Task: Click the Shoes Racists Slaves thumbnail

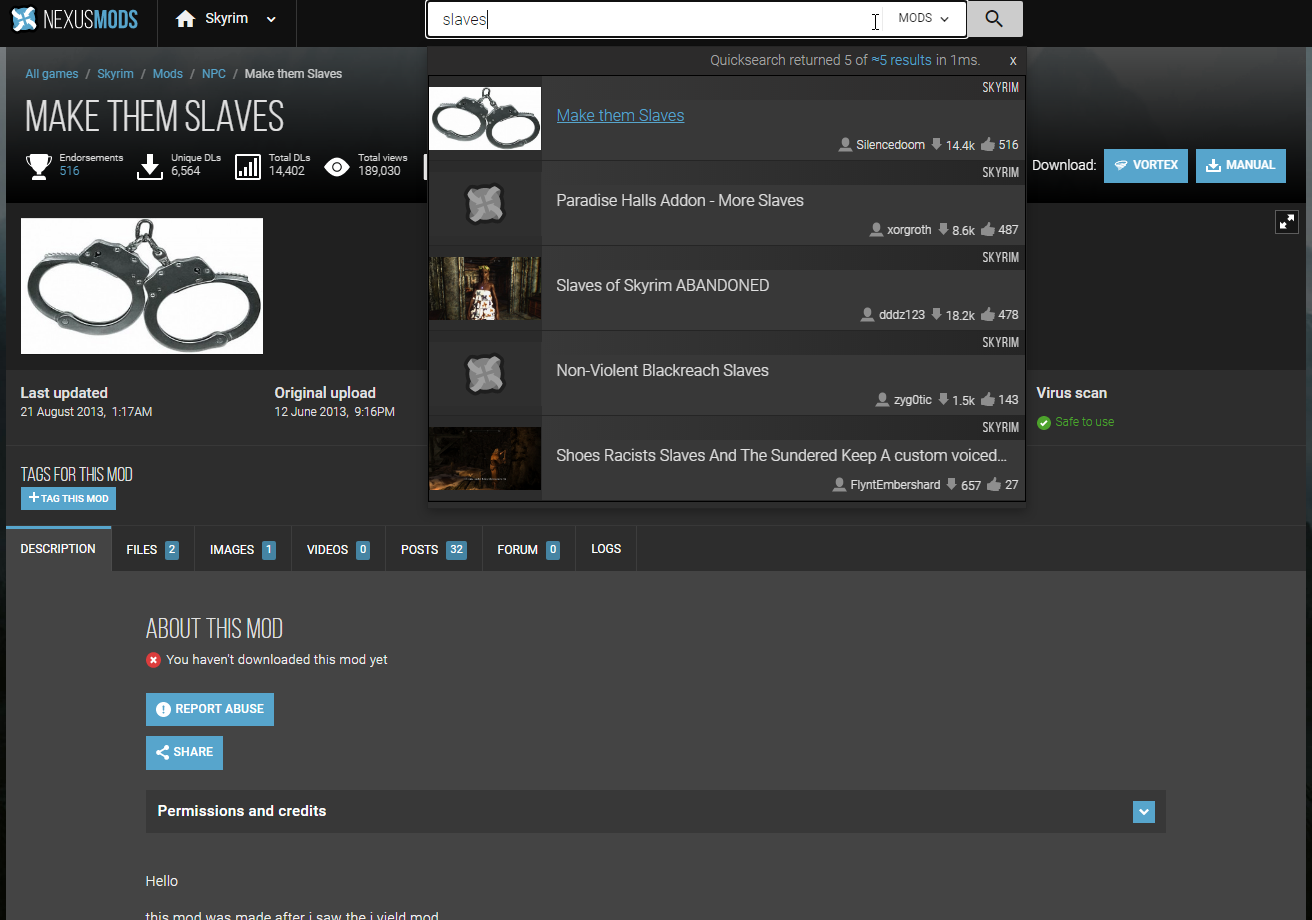Action: (x=485, y=459)
